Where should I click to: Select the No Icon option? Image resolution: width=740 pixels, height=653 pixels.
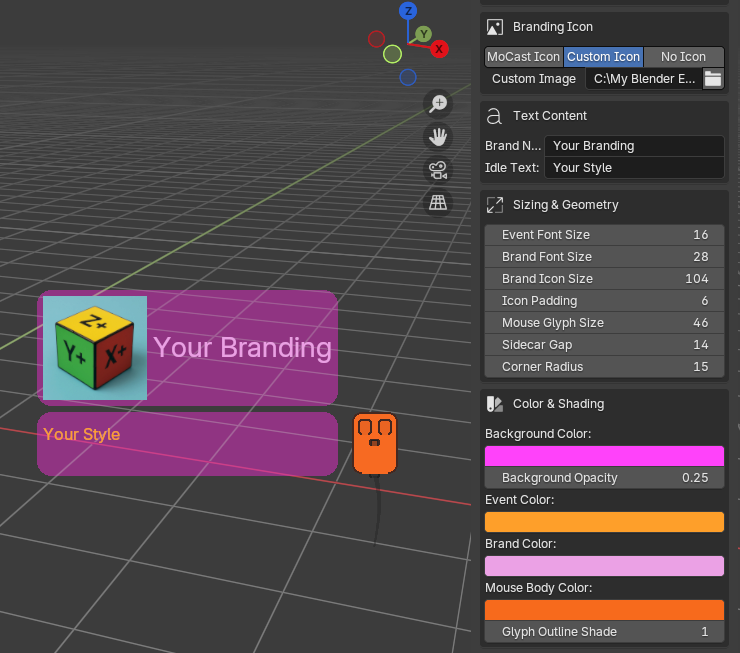click(x=684, y=57)
